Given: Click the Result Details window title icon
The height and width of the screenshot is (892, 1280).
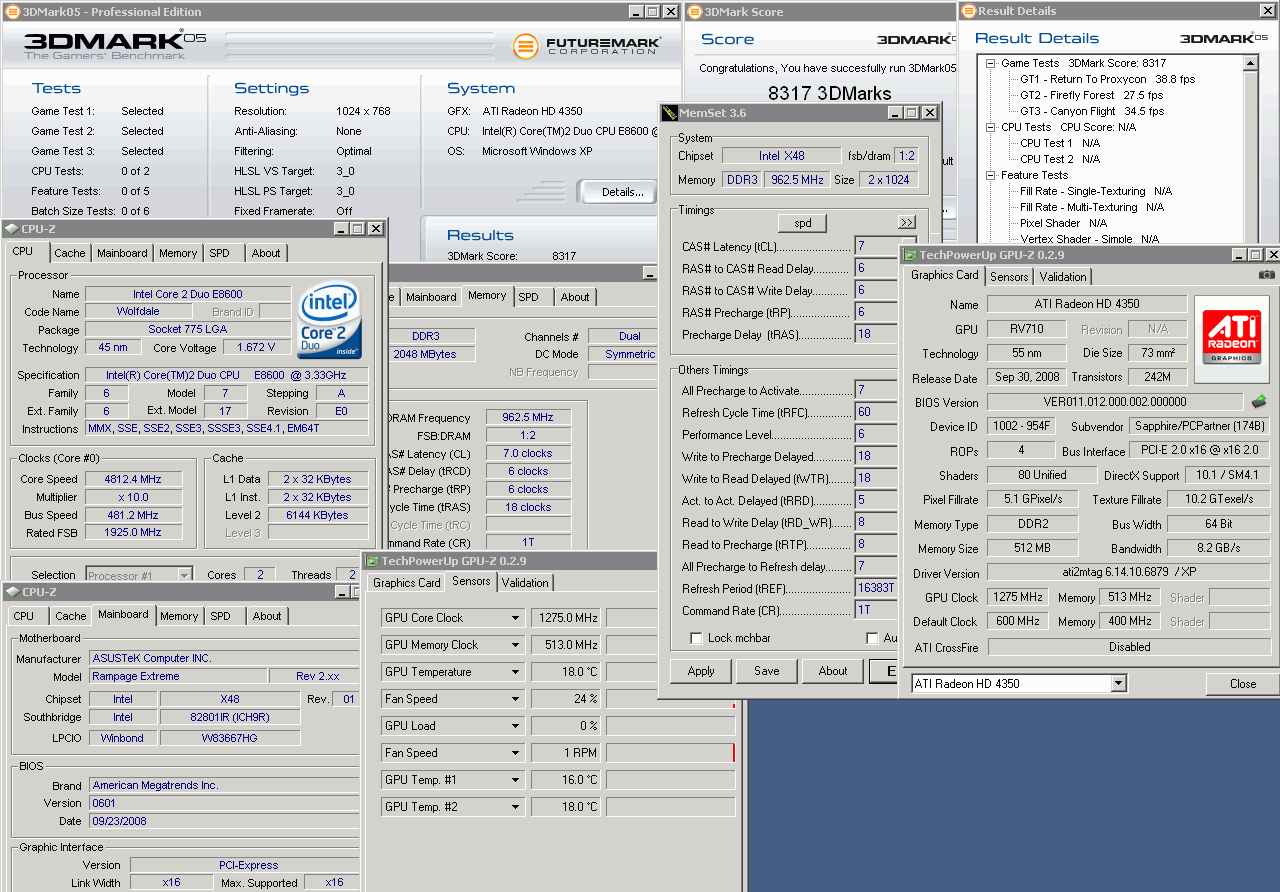Looking at the screenshot, I should point(967,11).
